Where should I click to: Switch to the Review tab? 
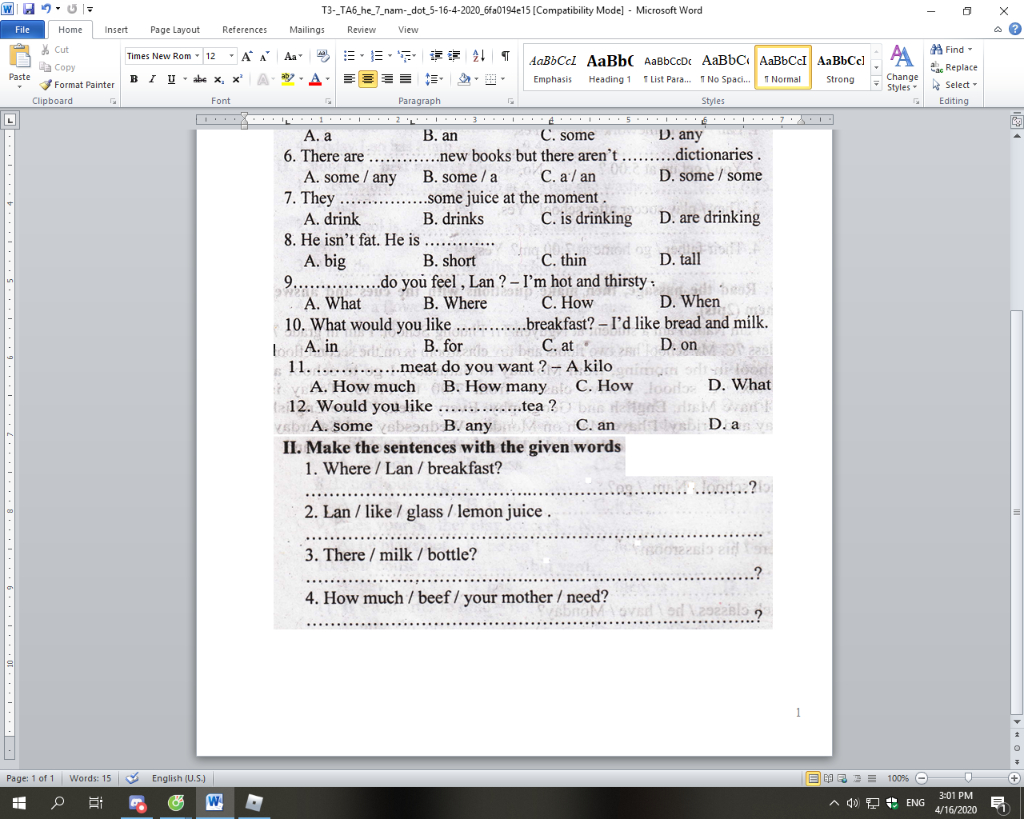point(361,29)
